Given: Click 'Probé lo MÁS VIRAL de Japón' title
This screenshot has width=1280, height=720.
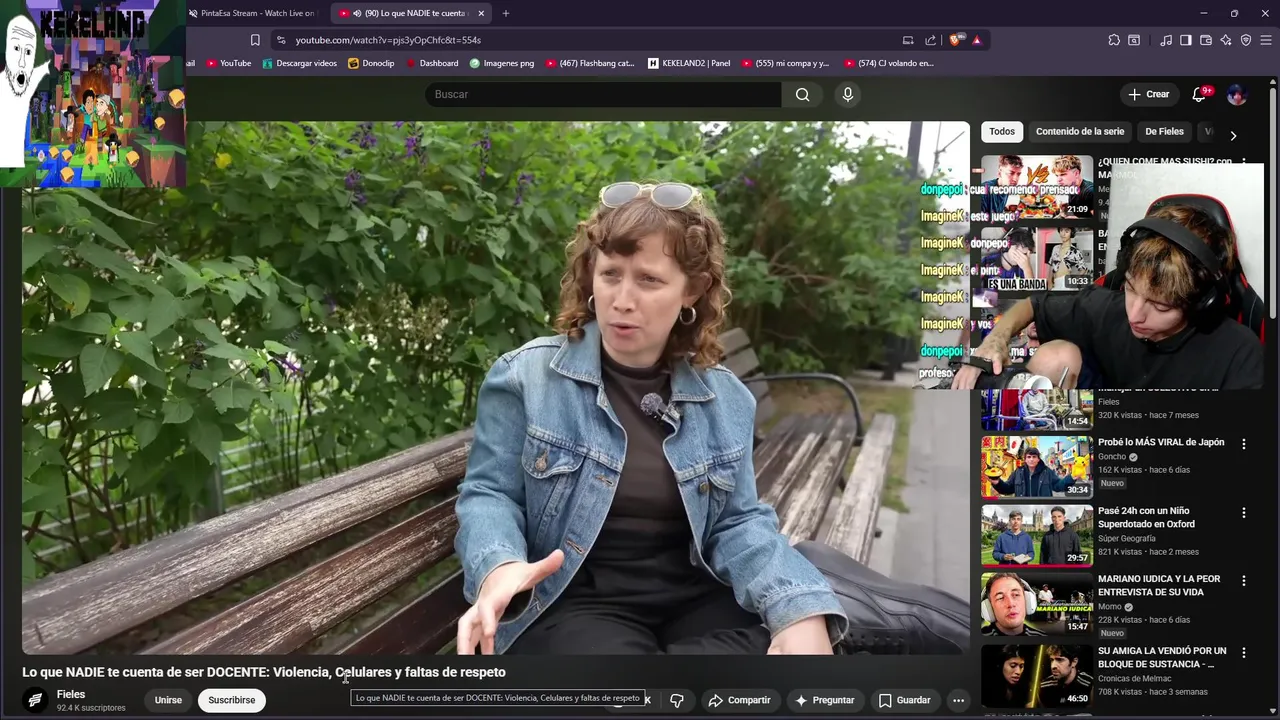Looking at the screenshot, I should pyautogui.click(x=1161, y=442).
